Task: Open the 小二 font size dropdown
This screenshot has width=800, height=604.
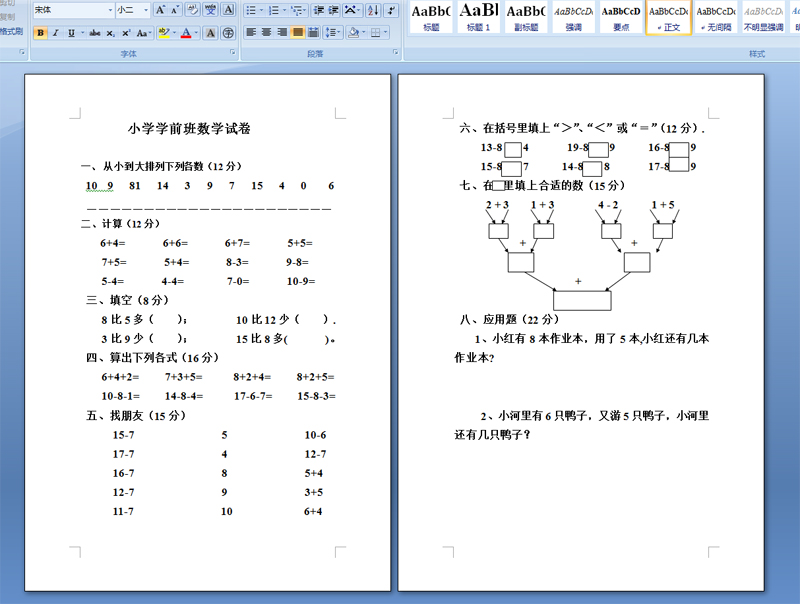Action: tap(146, 10)
